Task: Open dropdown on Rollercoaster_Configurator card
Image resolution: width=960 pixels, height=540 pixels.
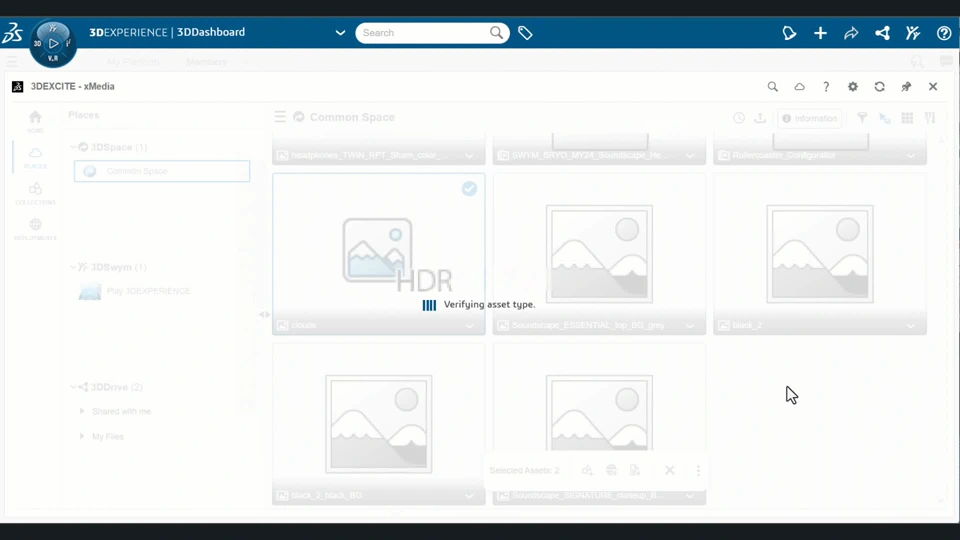Action: 910,156
